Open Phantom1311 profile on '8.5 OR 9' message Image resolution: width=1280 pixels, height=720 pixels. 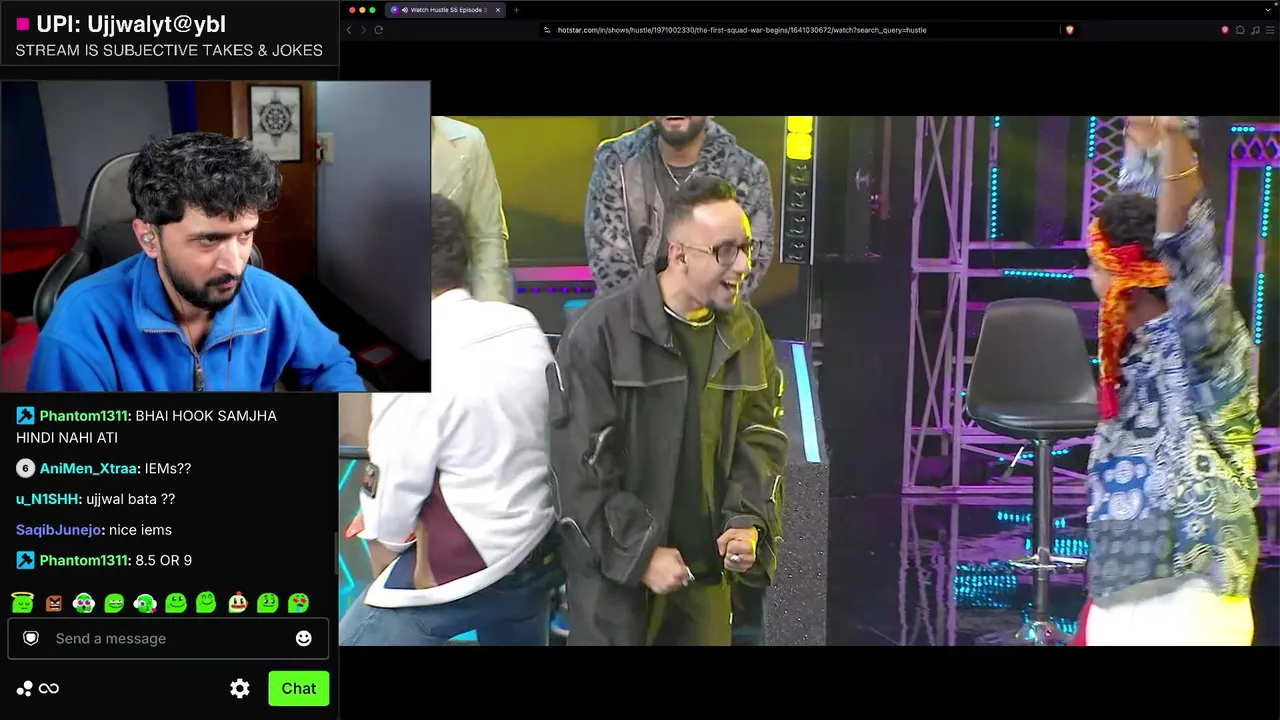tap(85, 560)
